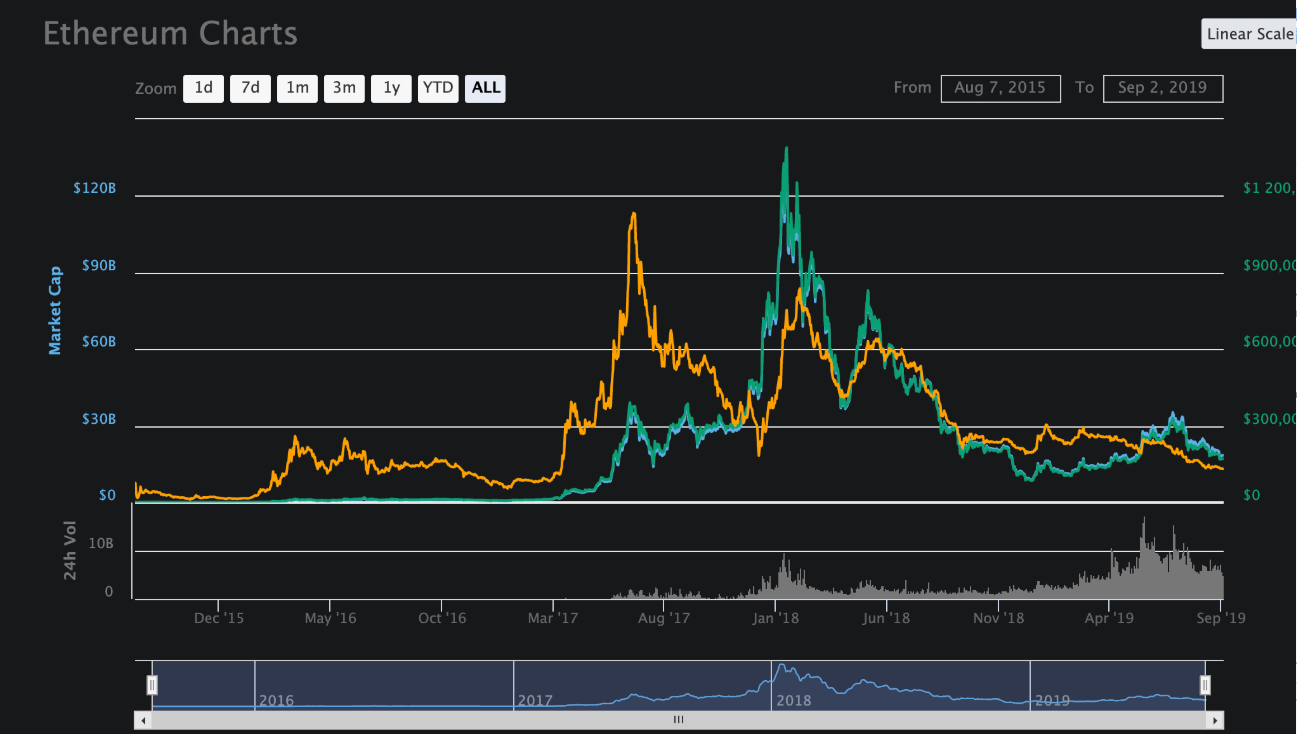
Task: Click 2018 in the navigator timeline
Action: [x=794, y=700]
